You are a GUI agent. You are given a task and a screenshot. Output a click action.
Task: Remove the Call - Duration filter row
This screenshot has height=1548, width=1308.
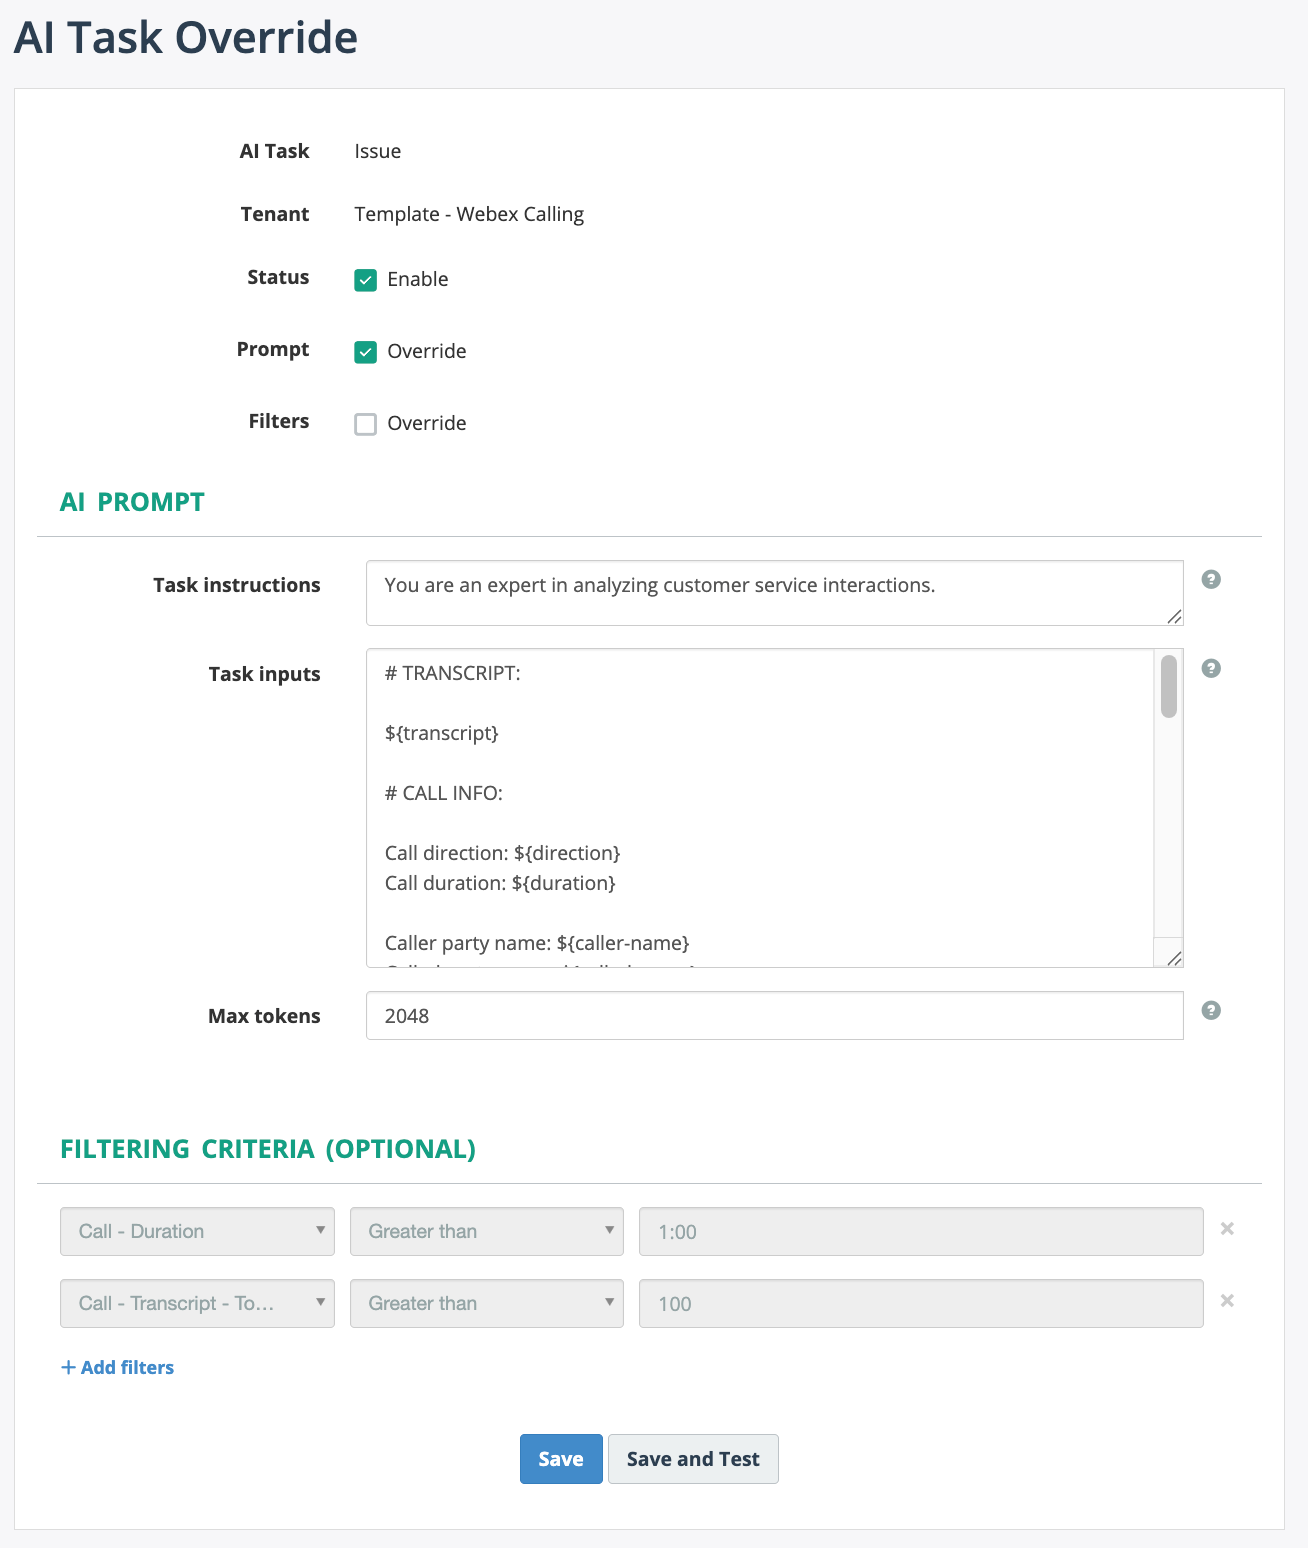(x=1227, y=1229)
